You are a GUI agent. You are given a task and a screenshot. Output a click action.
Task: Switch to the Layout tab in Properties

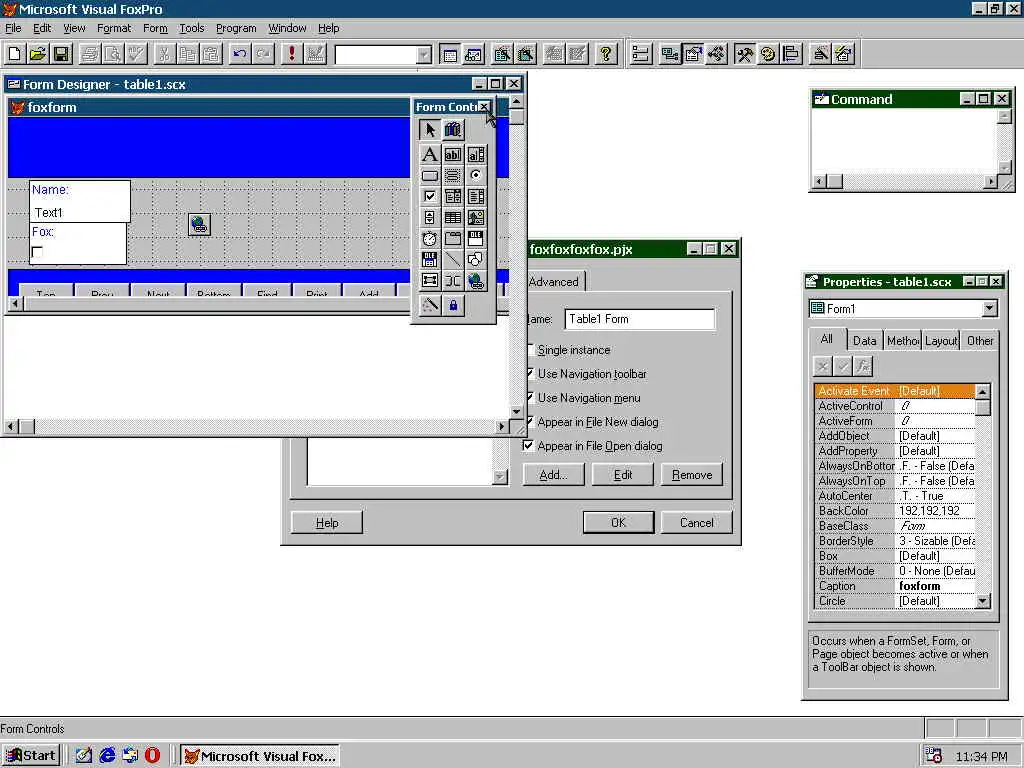point(940,340)
